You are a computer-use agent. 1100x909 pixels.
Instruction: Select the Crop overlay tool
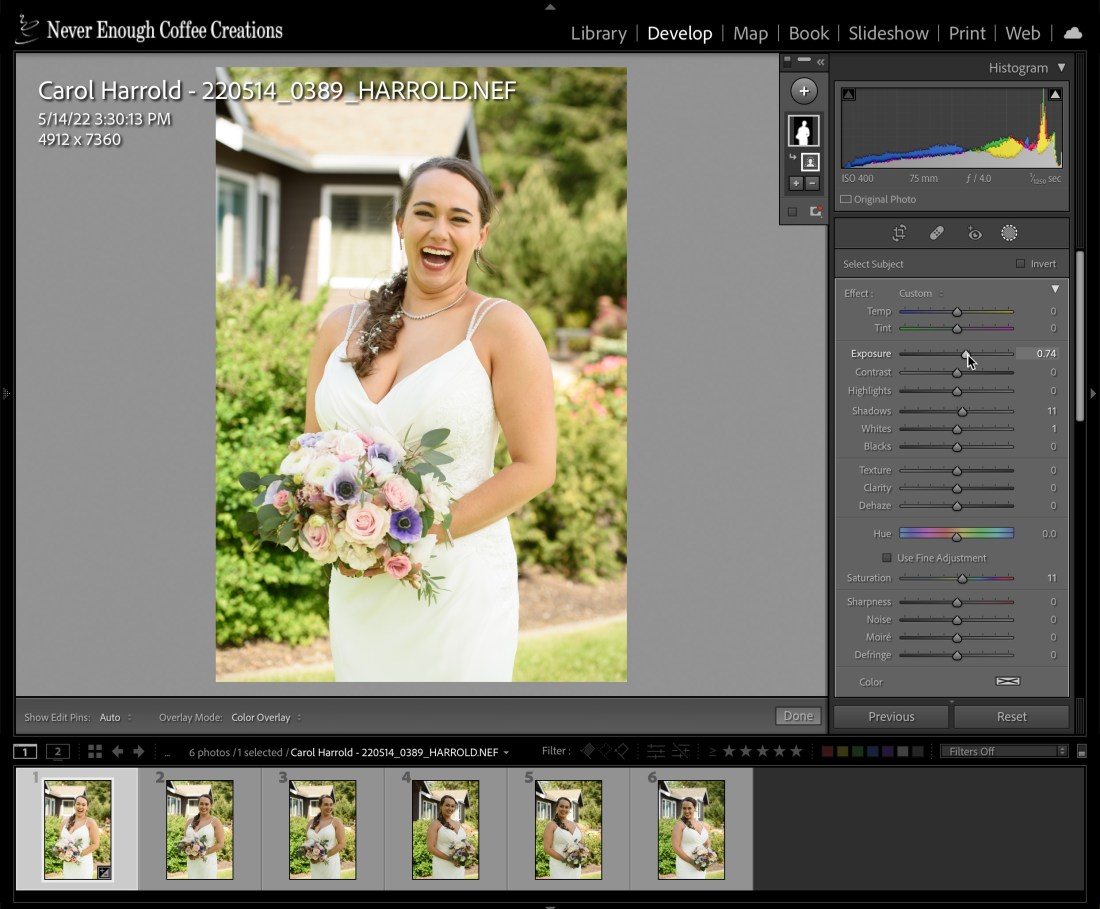tap(899, 233)
